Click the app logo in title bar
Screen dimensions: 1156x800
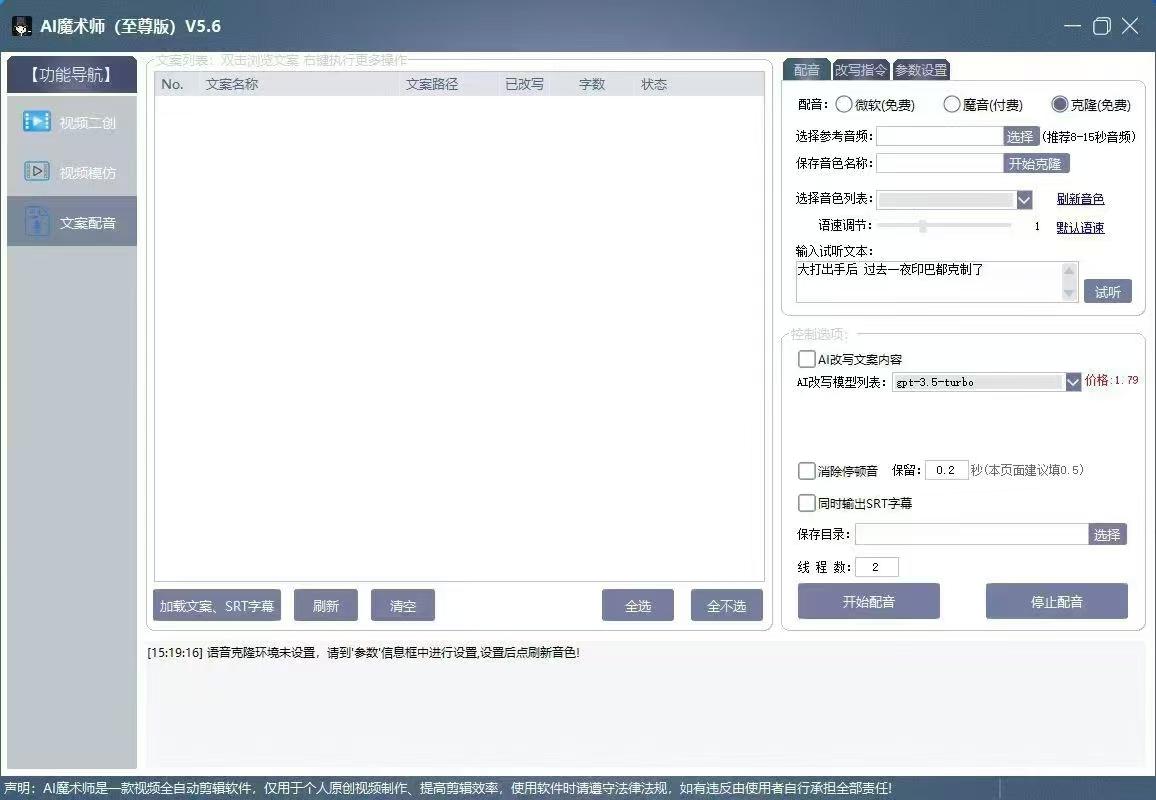point(21,26)
